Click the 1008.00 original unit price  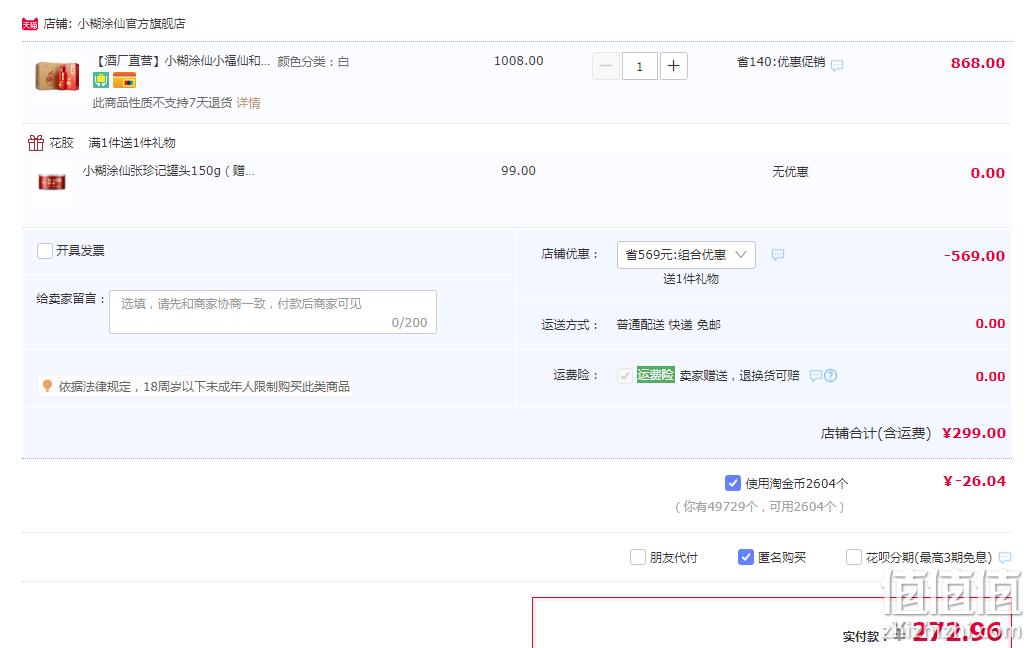click(519, 61)
